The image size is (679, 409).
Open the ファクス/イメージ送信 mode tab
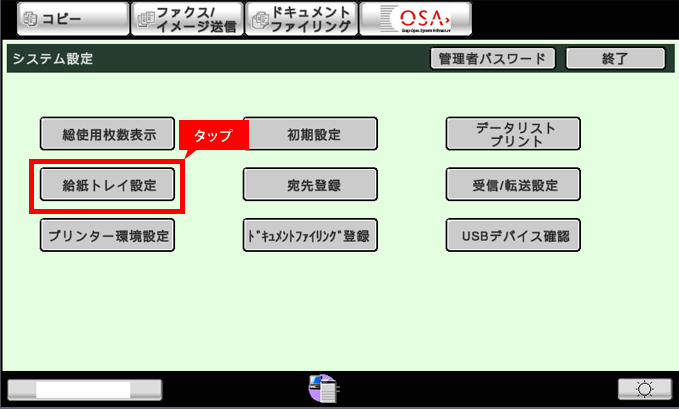pyautogui.click(x=185, y=19)
